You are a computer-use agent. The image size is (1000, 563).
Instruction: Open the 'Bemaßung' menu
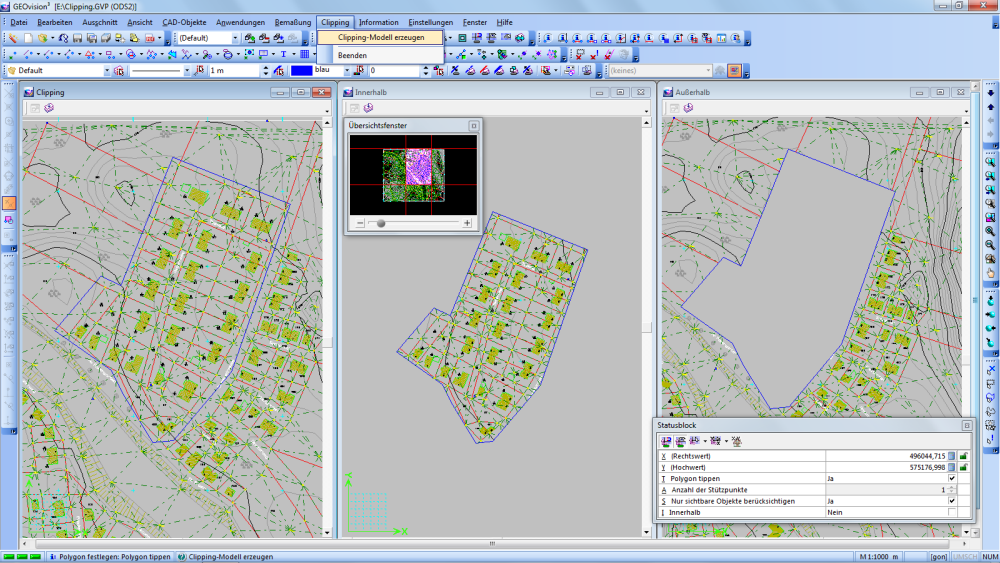click(292, 22)
